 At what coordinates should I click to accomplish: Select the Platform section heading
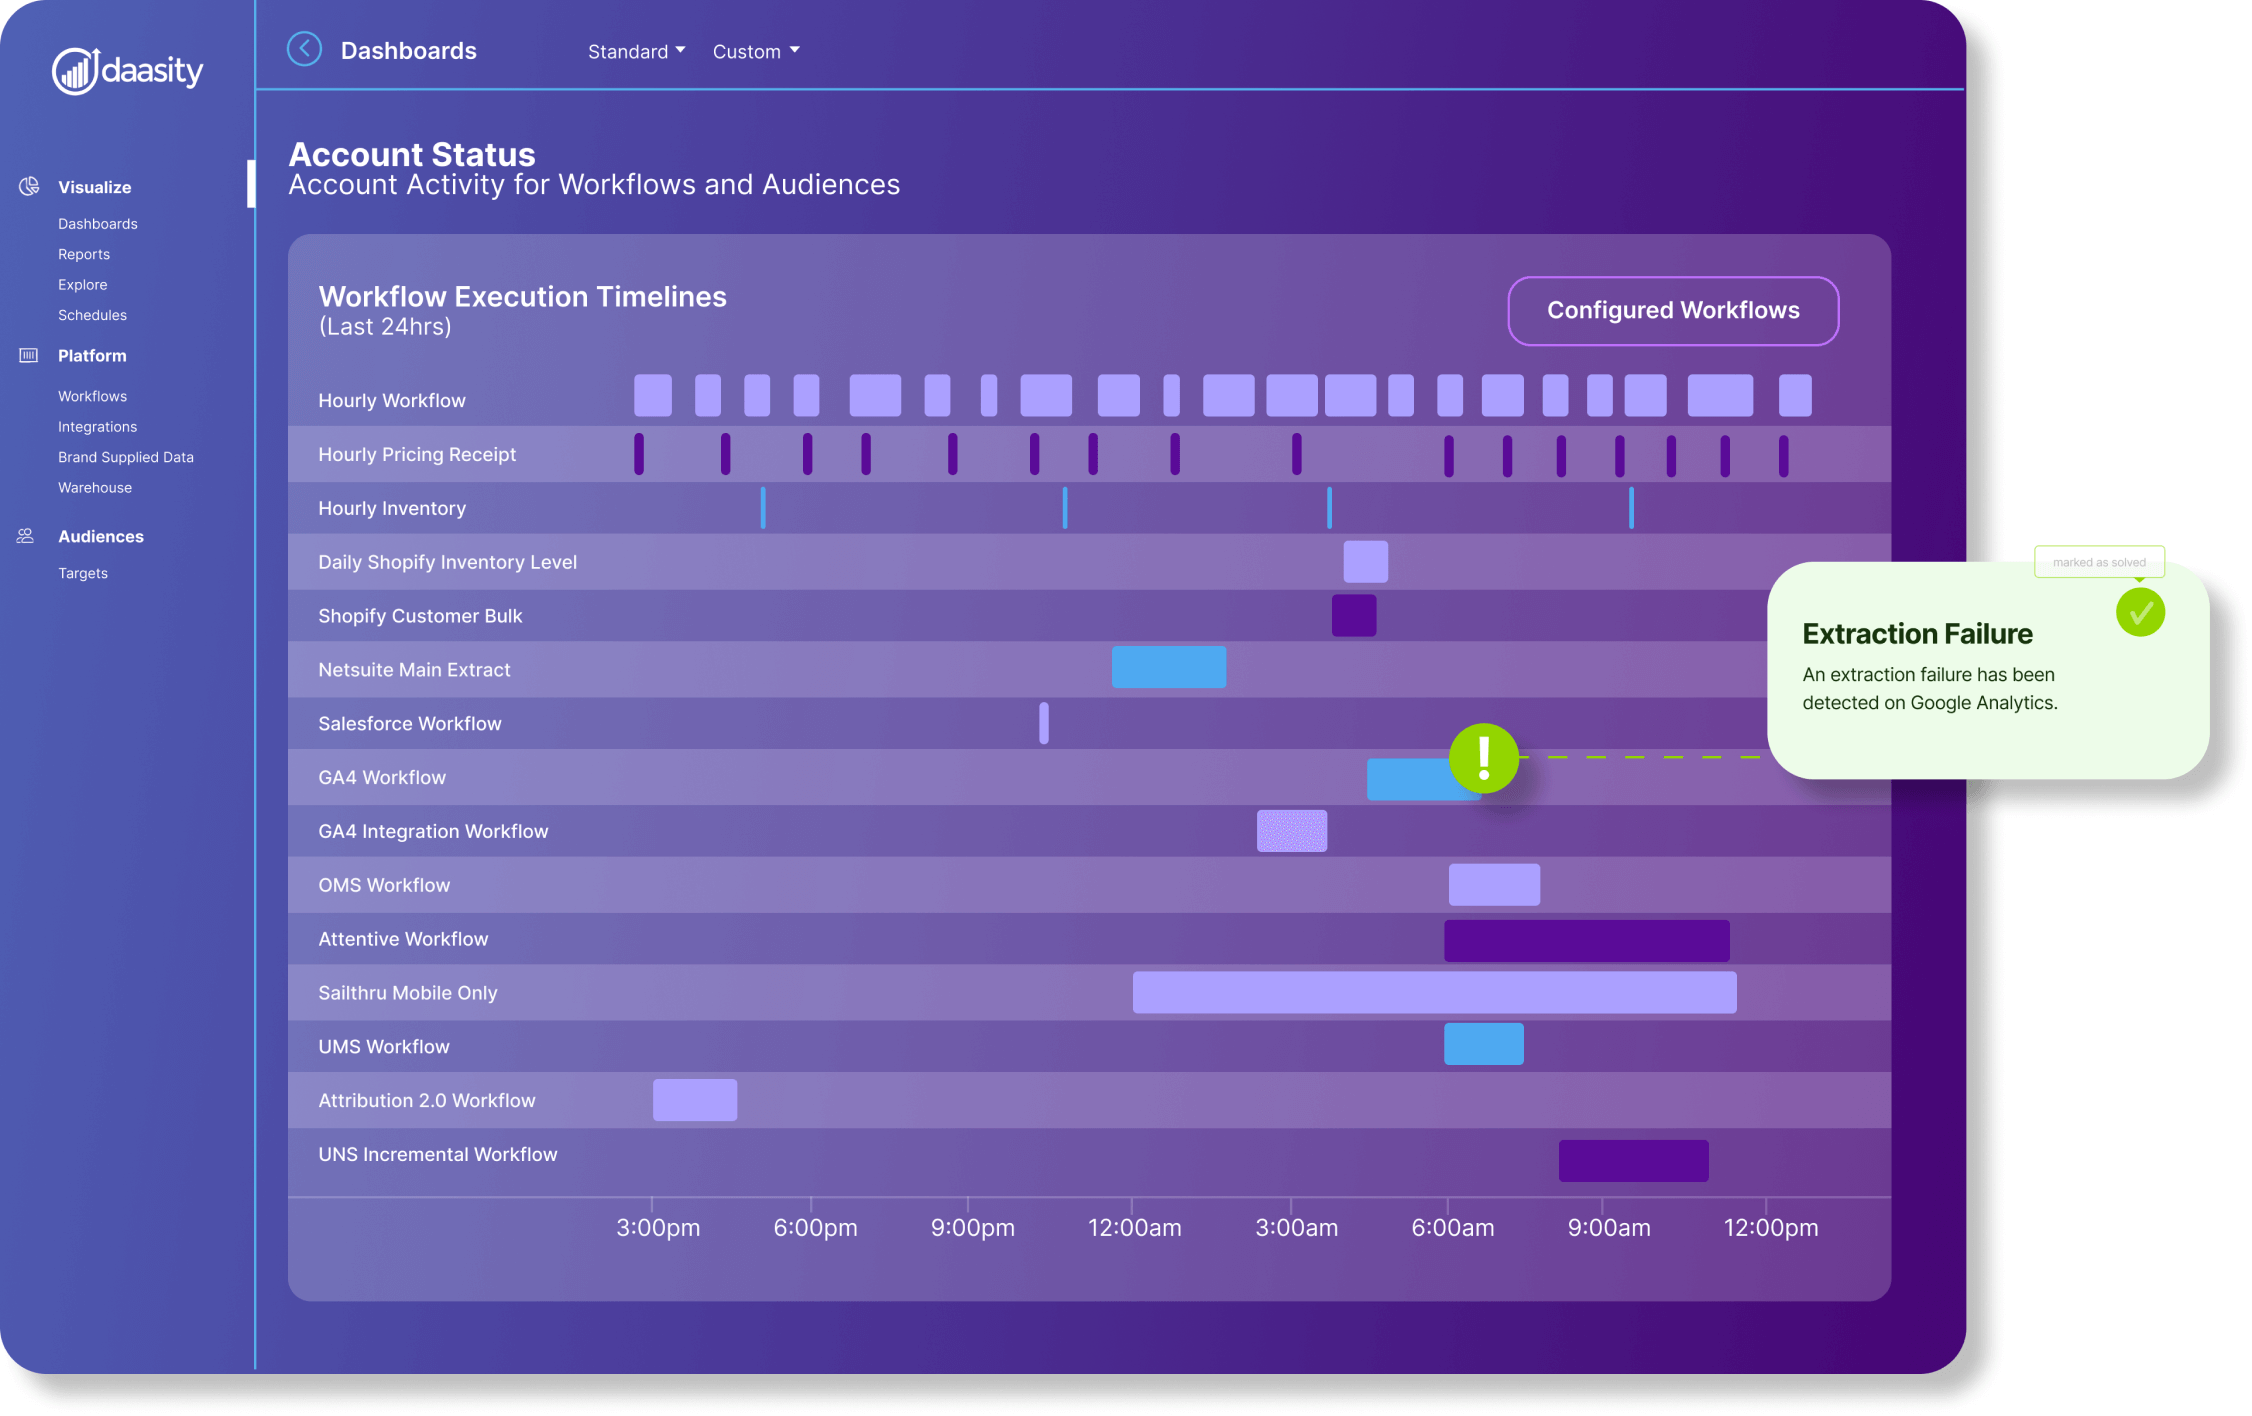[x=92, y=356]
